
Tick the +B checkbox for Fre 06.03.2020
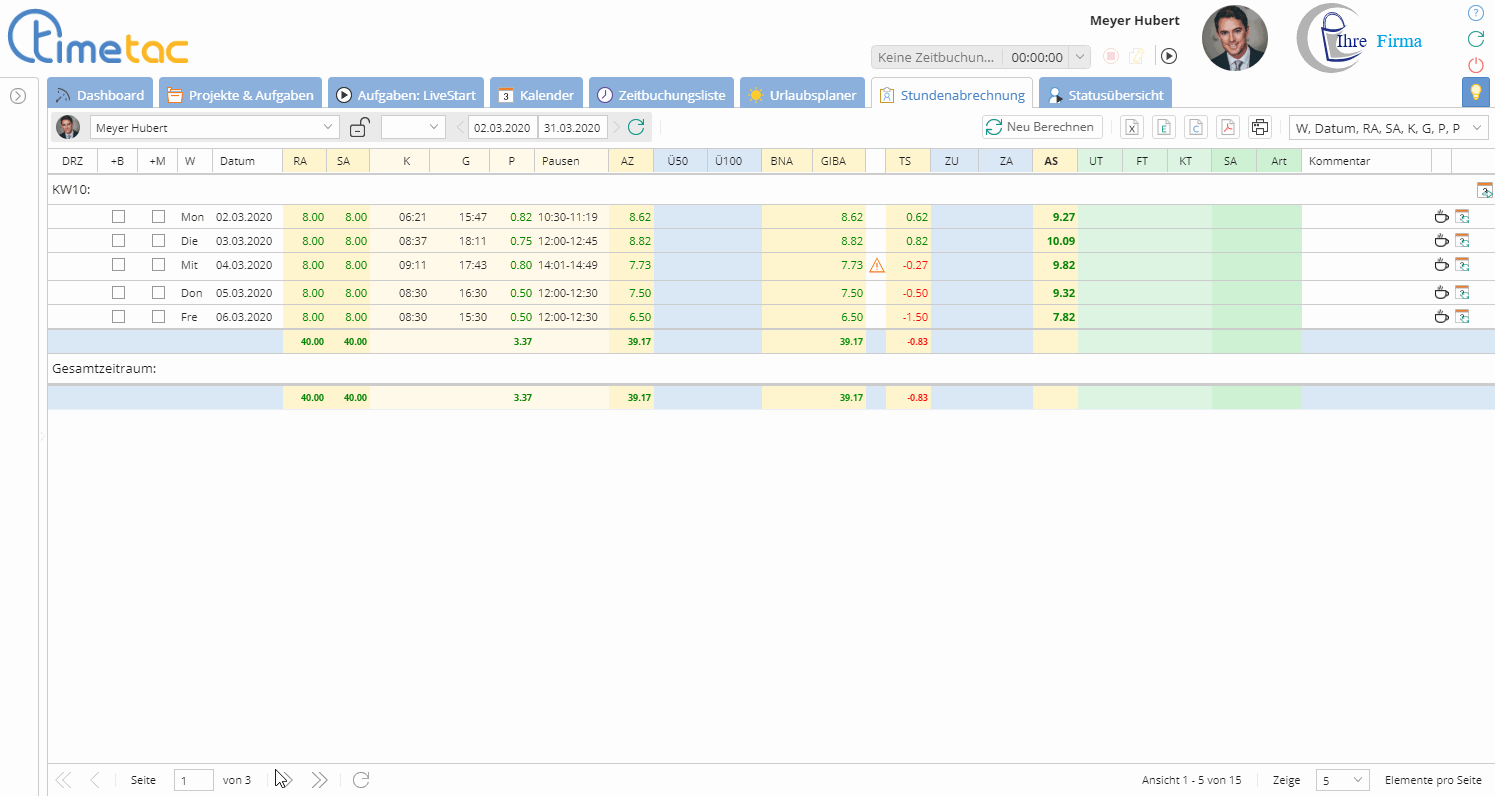[x=118, y=316]
